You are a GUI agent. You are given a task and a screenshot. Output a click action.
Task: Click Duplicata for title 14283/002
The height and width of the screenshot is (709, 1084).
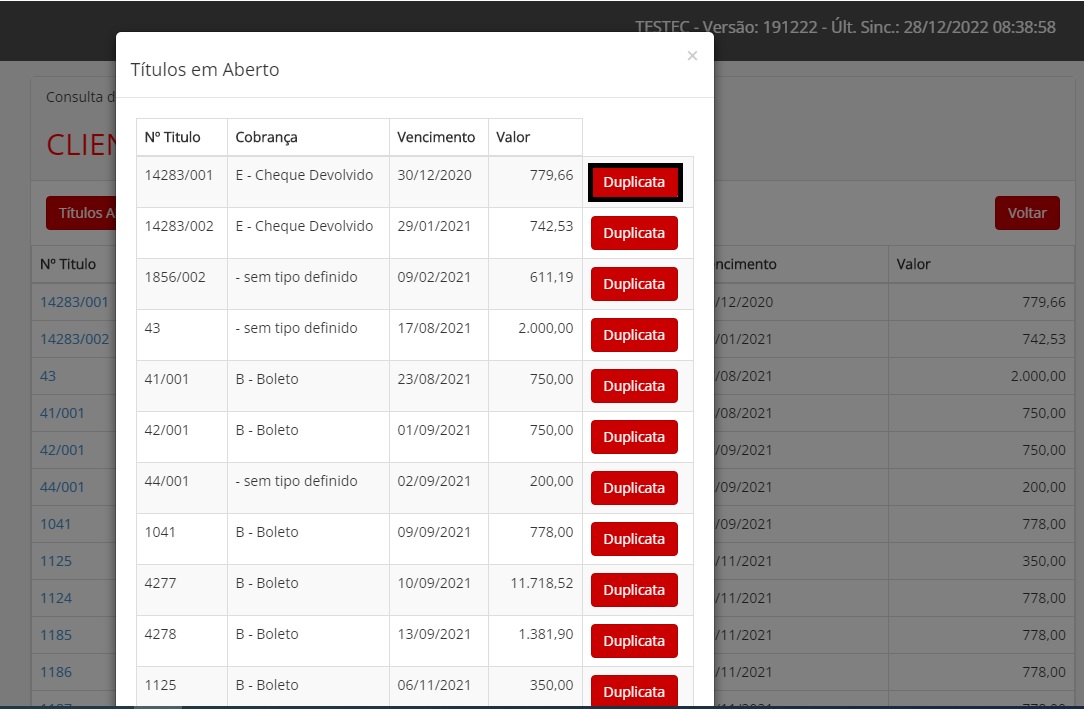point(634,233)
